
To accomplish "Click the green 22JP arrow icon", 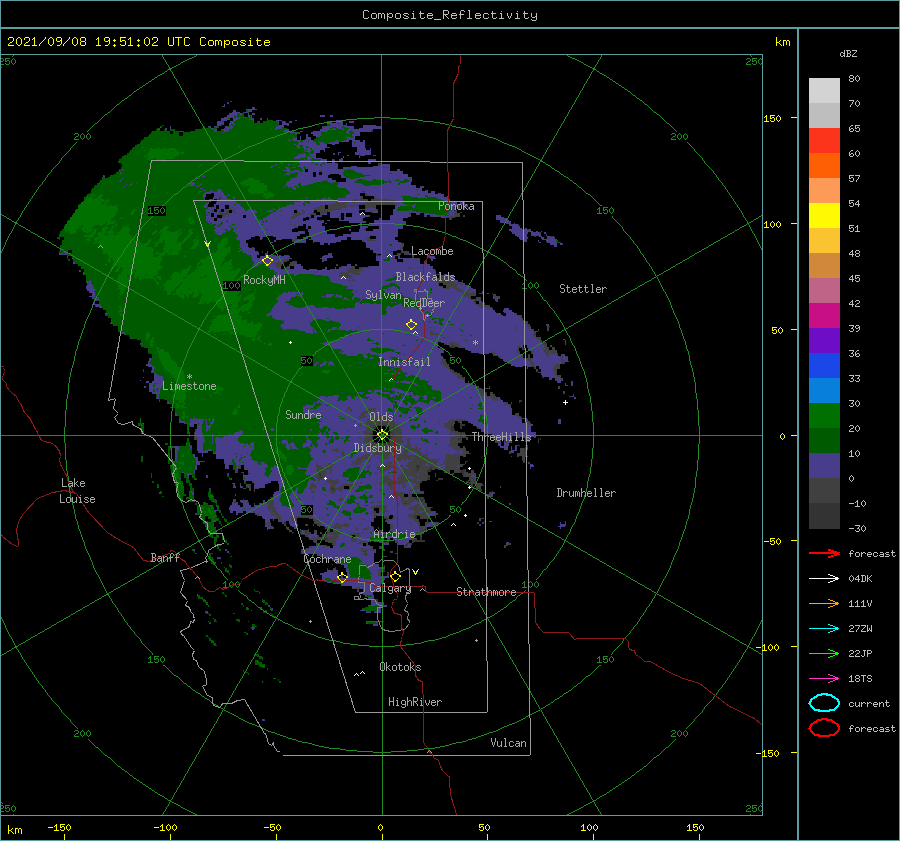I will click(x=824, y=653).
